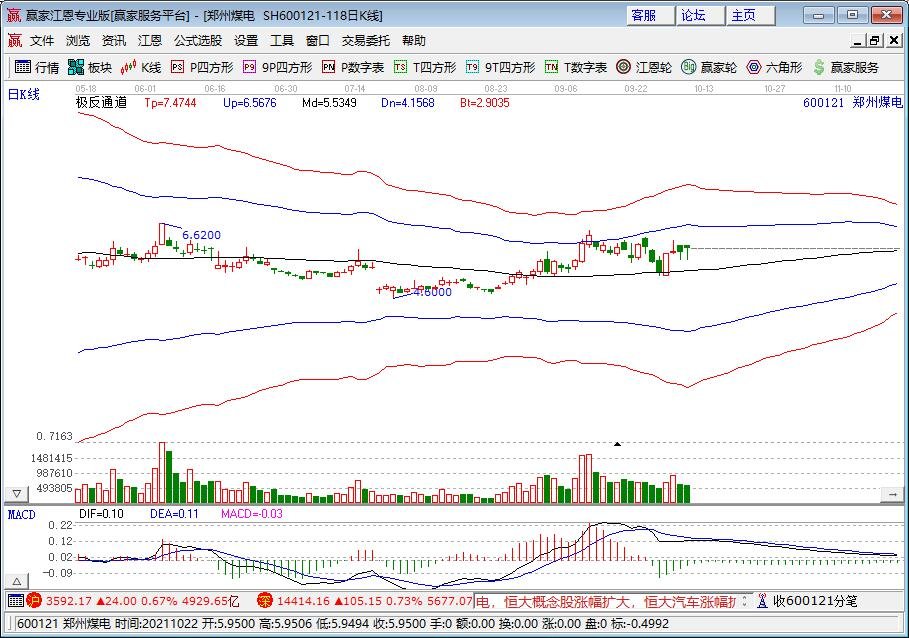Open the 公式选股 menu
This screenshot has width=909, height=638.
point(197,41)
